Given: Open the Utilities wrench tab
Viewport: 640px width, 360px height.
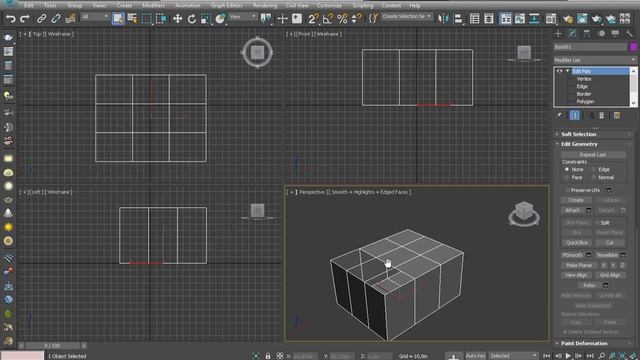Looking at the screenshot, I should coord(629,34).
